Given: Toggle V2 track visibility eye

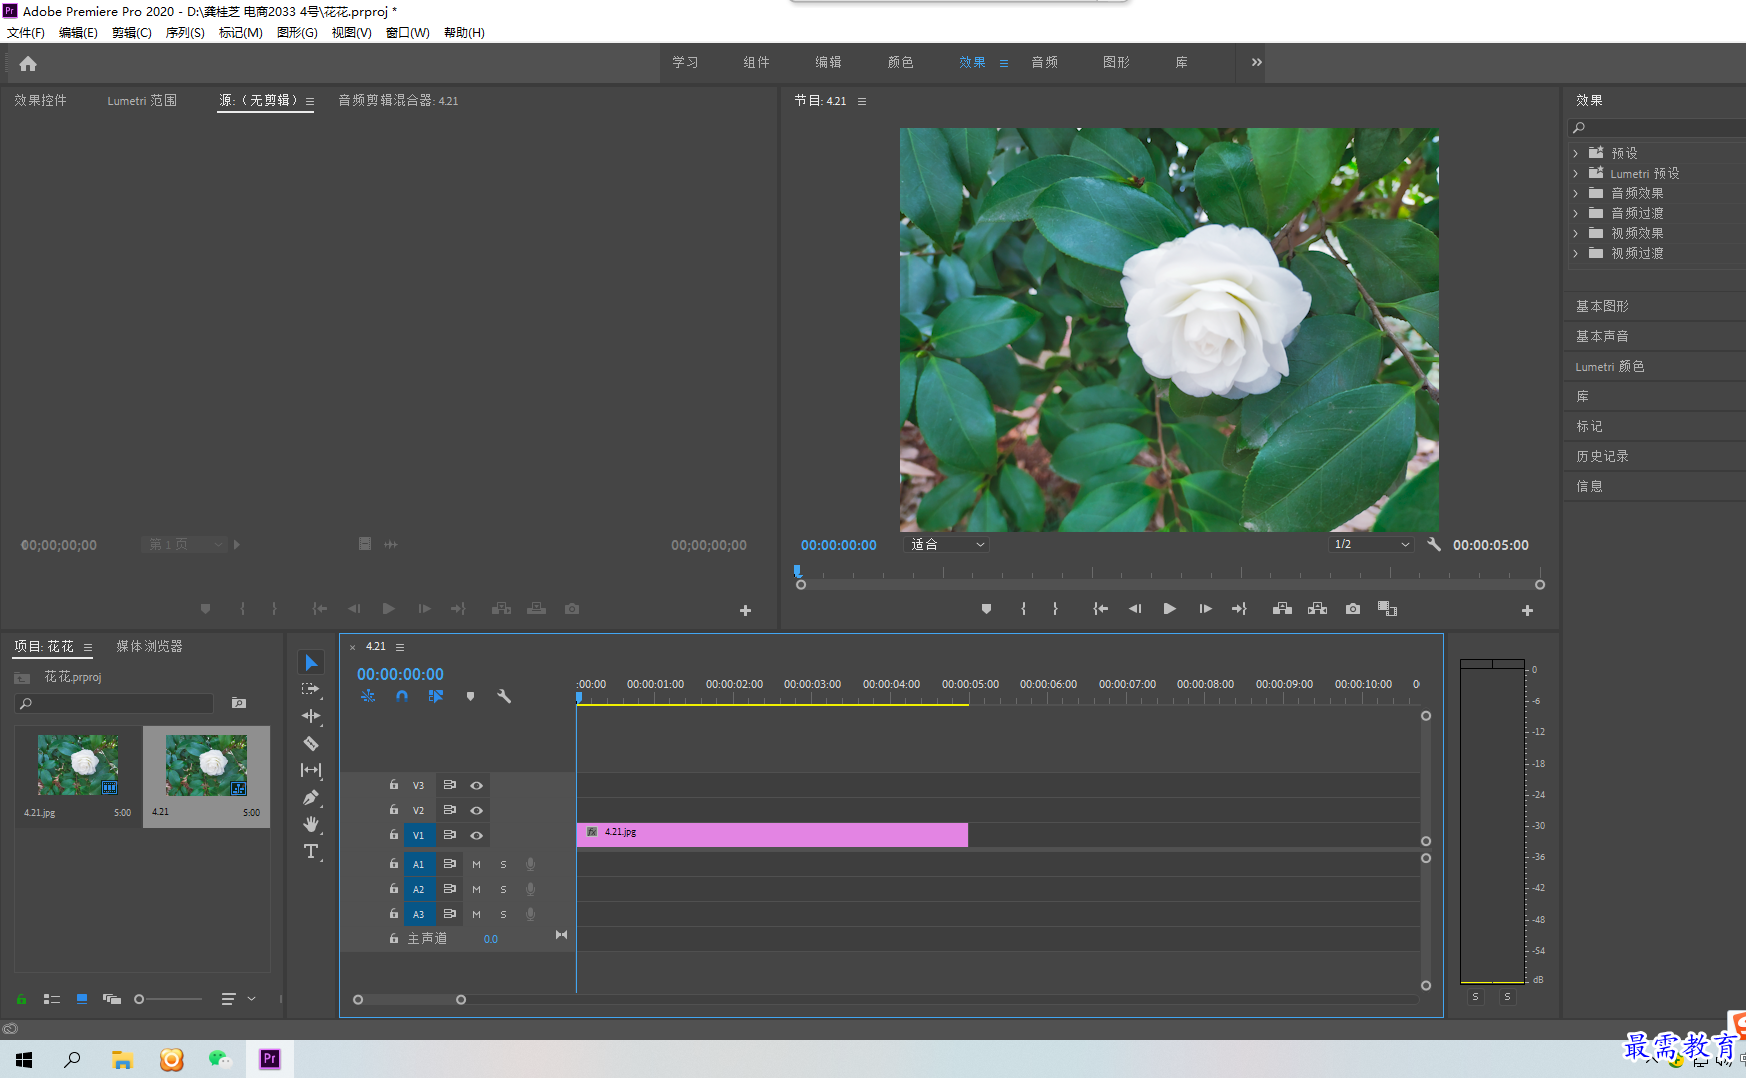Looking at the screenshot, I should tap(477, 811).
